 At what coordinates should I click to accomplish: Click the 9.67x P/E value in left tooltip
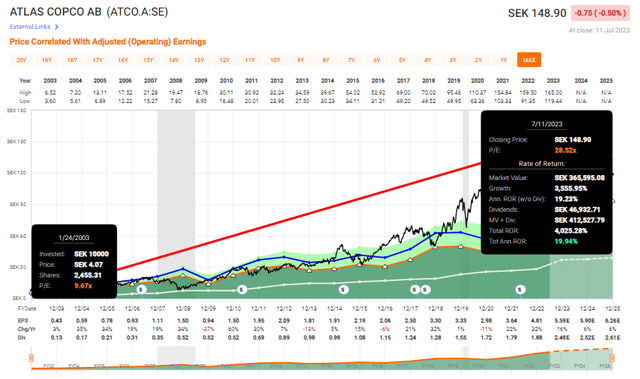[83, 286]
